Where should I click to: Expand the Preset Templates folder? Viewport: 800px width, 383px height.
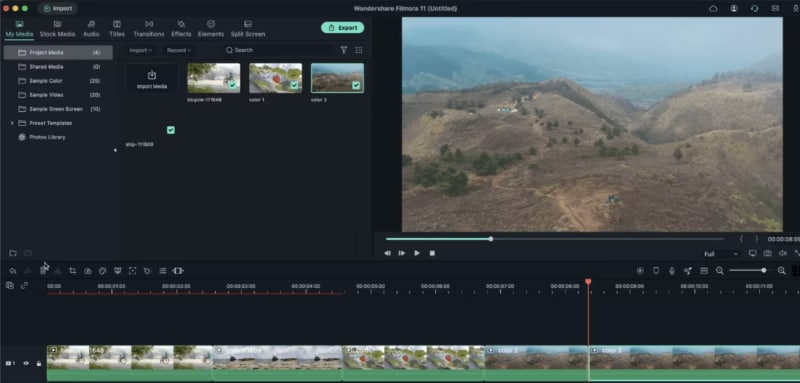(12, 123)
